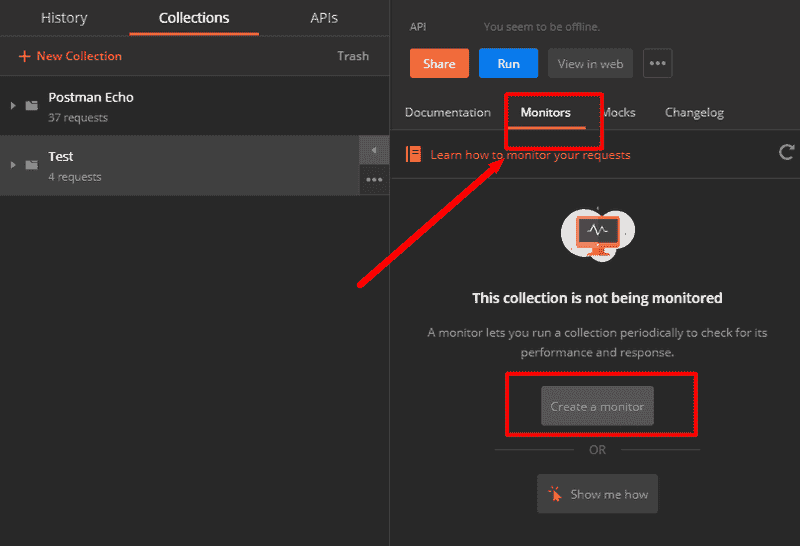
Task: Click the plus icon beside New Collection
Action: click(x=24, y=57)
